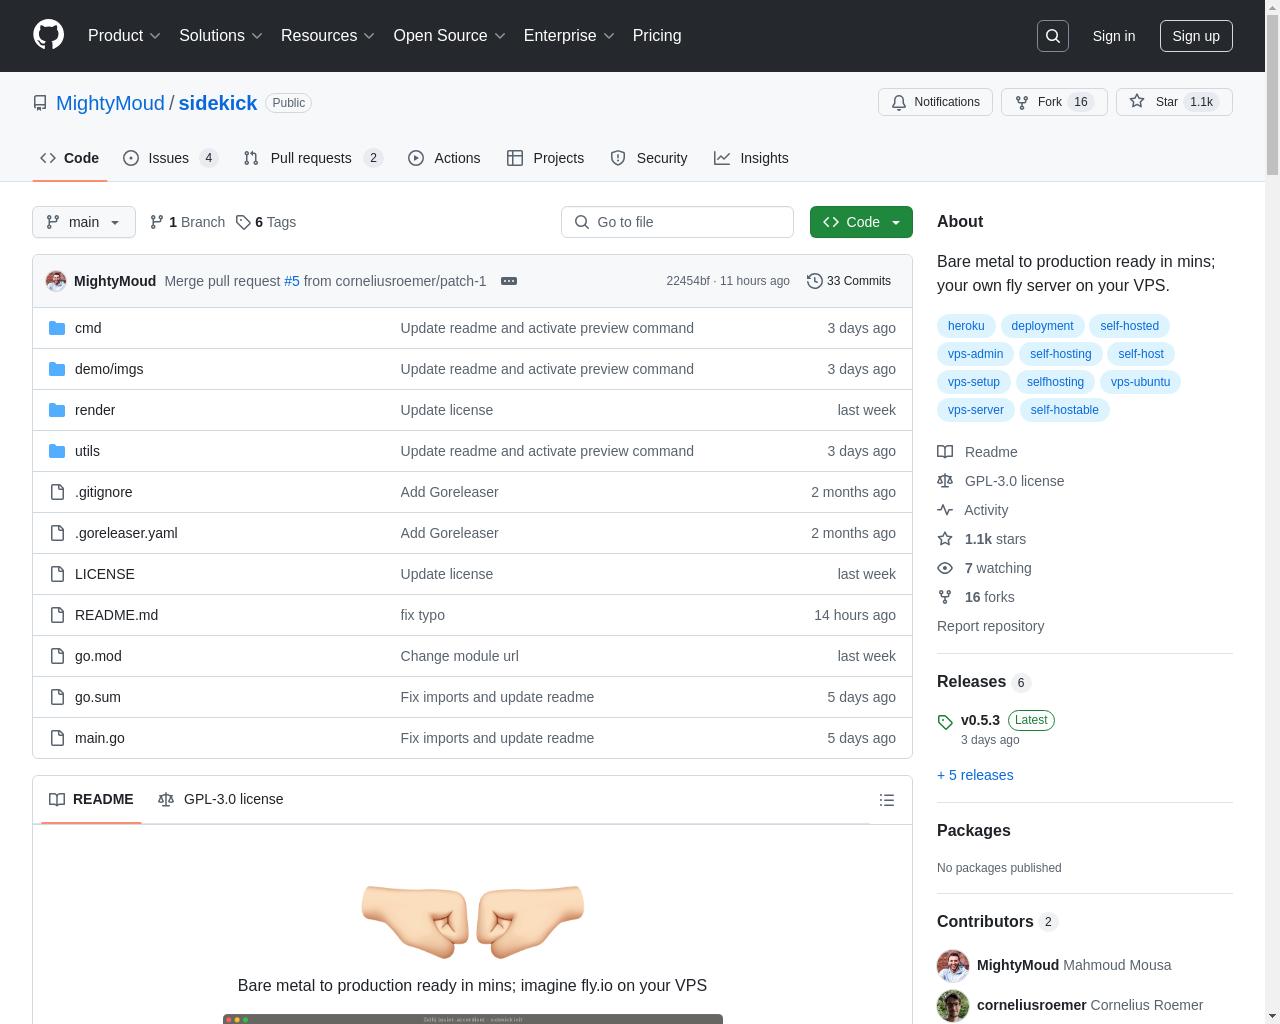Open the Pricing page

657,35
